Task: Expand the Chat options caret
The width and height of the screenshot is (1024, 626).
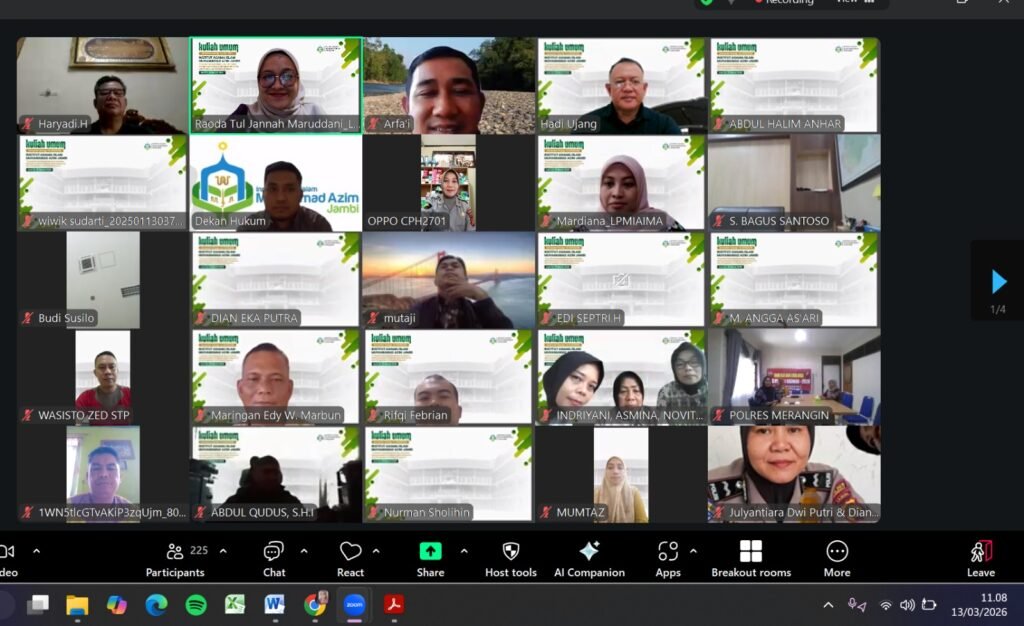Action: tap(304, 551)
